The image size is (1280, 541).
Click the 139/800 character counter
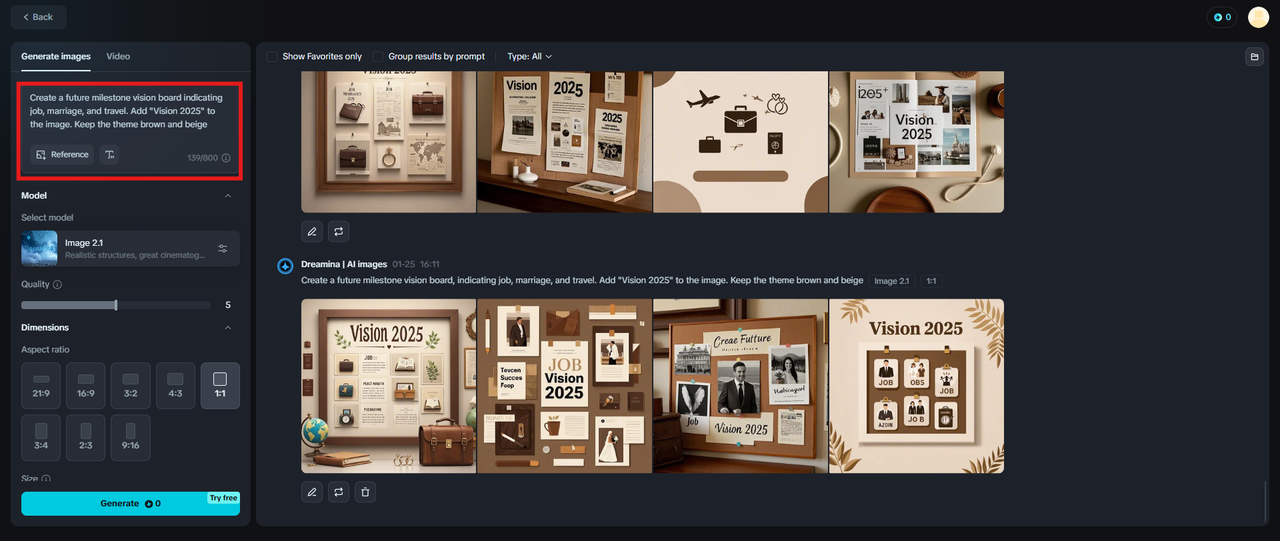click(202, 158)
